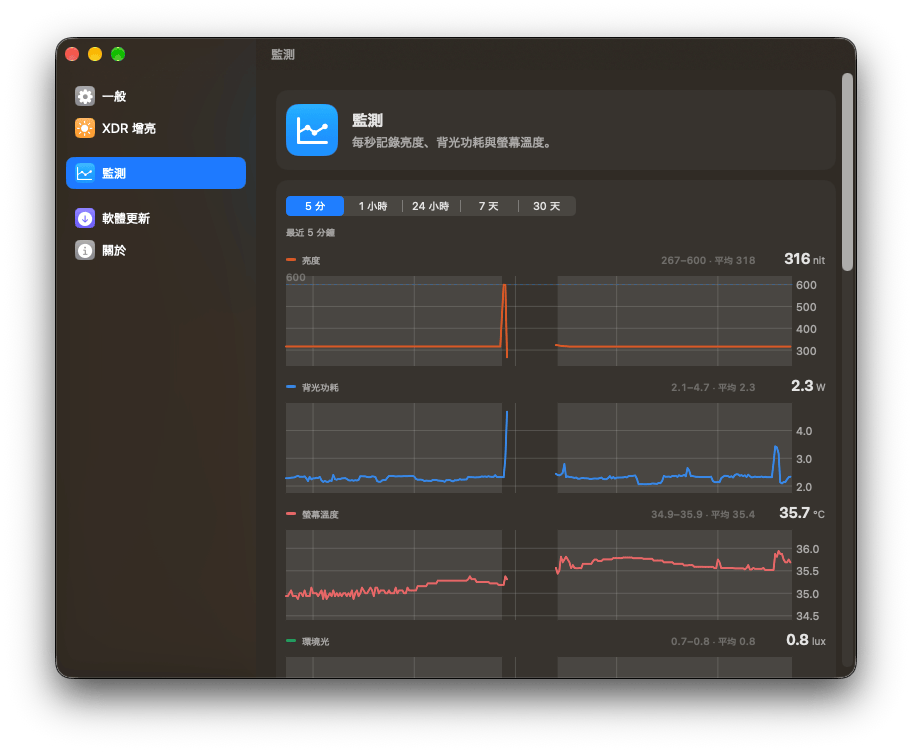Click the 亮度 brightness chart
Image resolution: width=912 pixels, height=752 pixels.
pos(539,320)
